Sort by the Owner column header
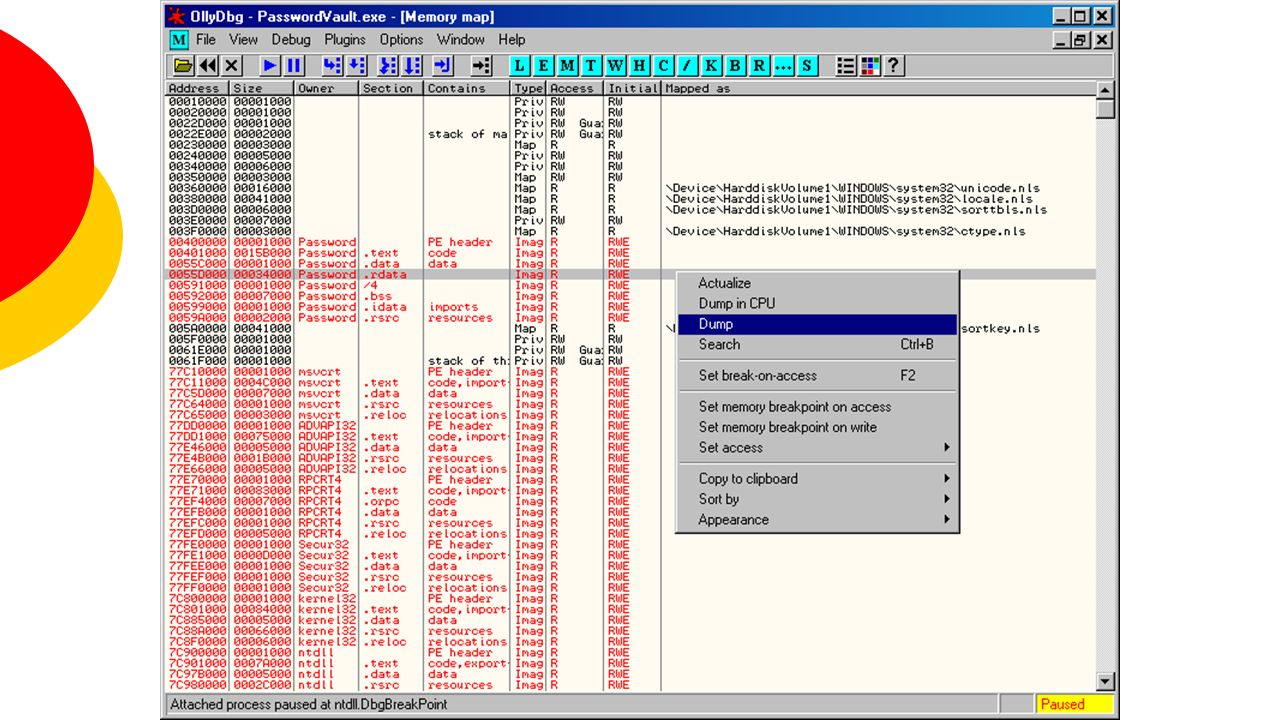This screenshot has width=1280, height=720. pyautogui.click(x=327, y=88)
